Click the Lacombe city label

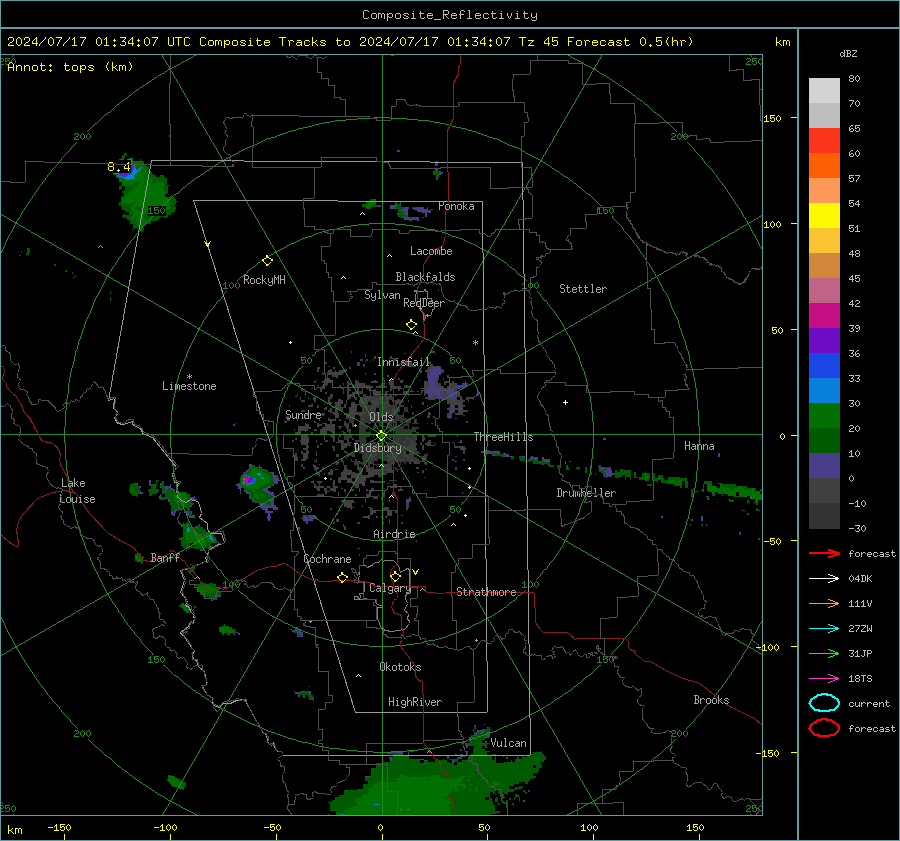(431, 251)
